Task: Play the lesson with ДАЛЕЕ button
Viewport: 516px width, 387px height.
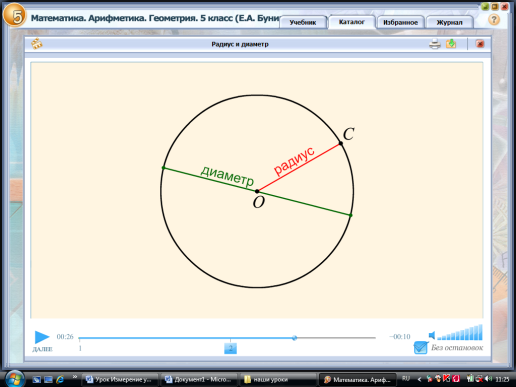Action: click(42, 341)
